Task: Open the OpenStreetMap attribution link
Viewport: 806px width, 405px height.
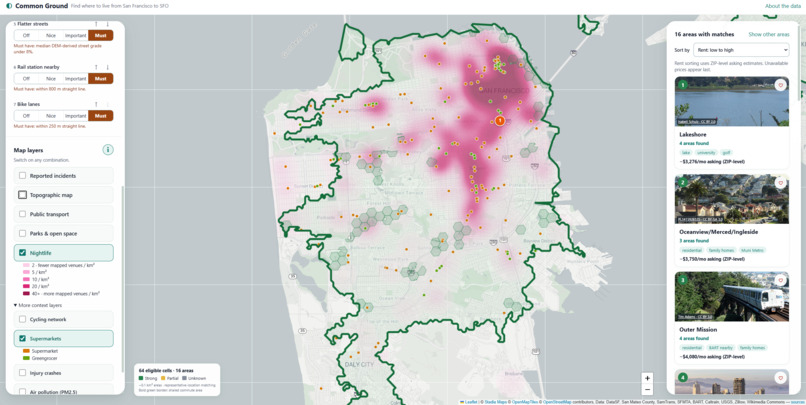Action: coord(559,401)
